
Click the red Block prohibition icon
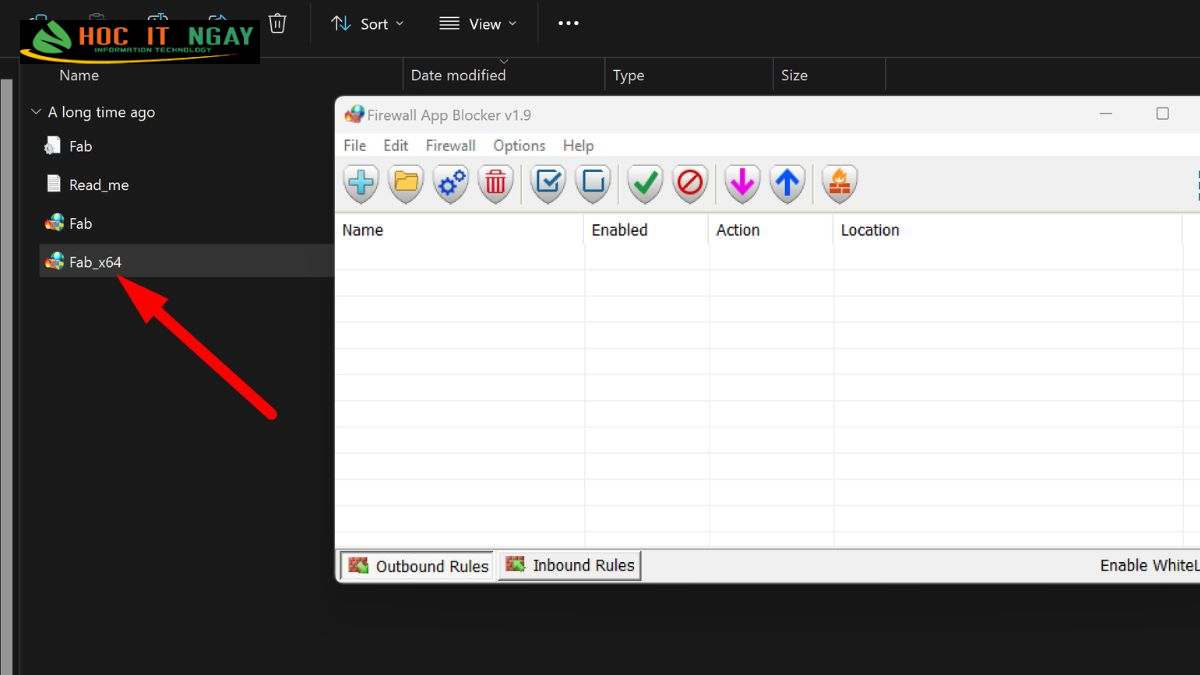pos(690,184)
